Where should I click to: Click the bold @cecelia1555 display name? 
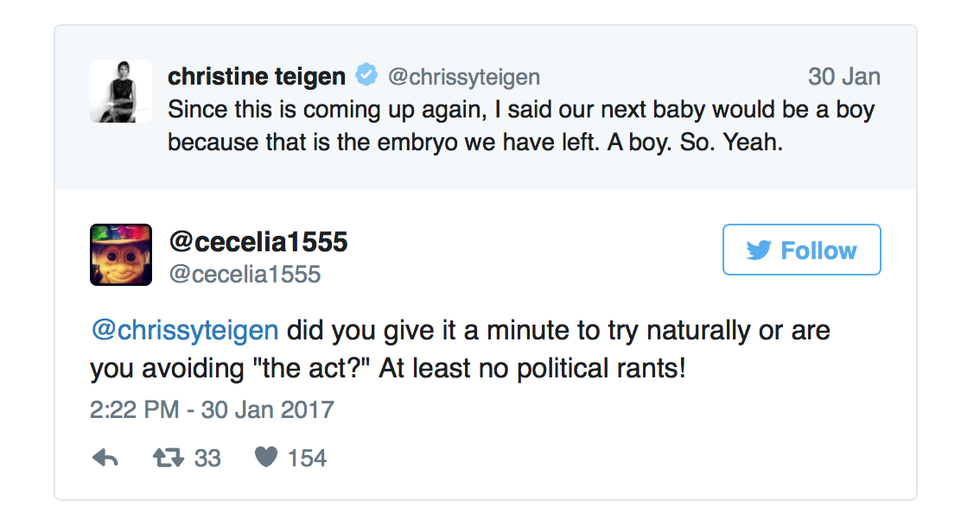[x=258, y=242]
